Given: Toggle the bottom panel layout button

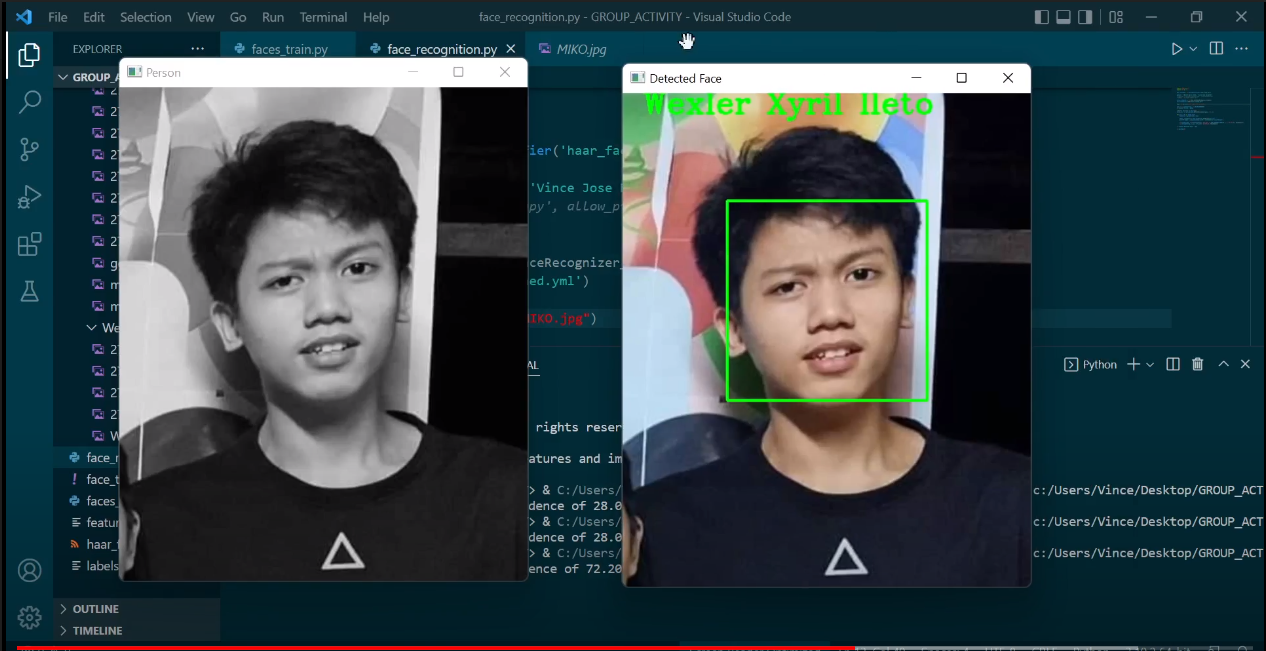Looking at the screenshot, I should 1063,17.
